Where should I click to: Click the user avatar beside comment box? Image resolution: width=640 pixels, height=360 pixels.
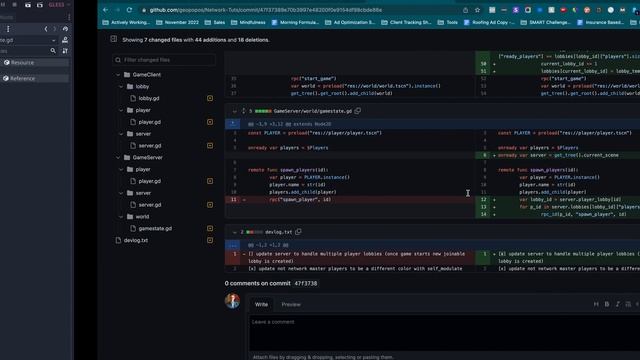pyautogui.click(x=232, y=301)
